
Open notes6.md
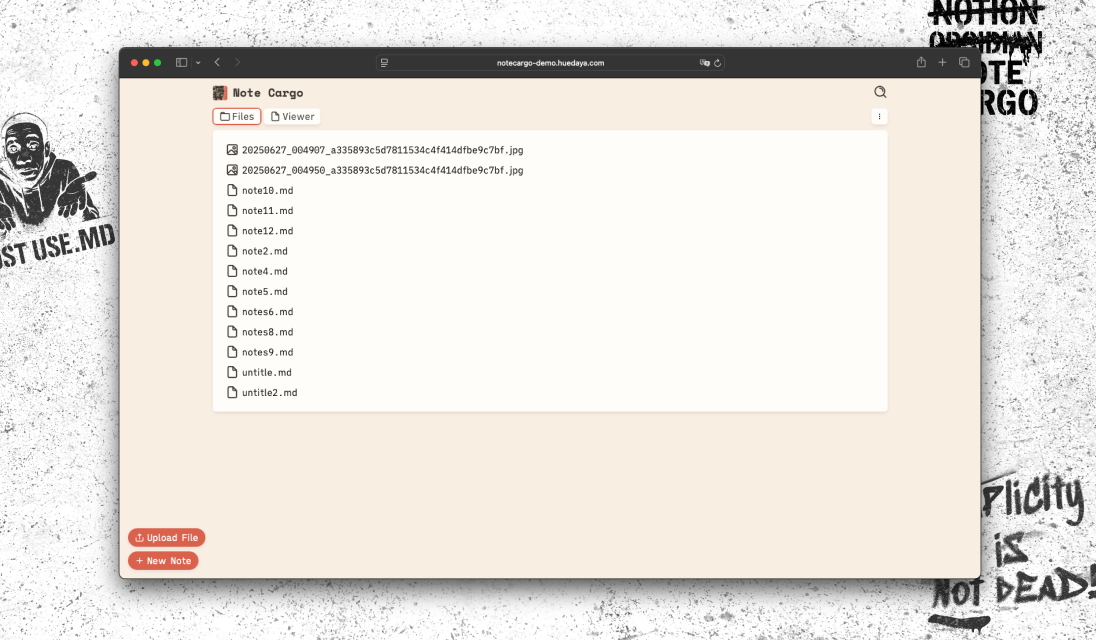(x=268, y=312)
